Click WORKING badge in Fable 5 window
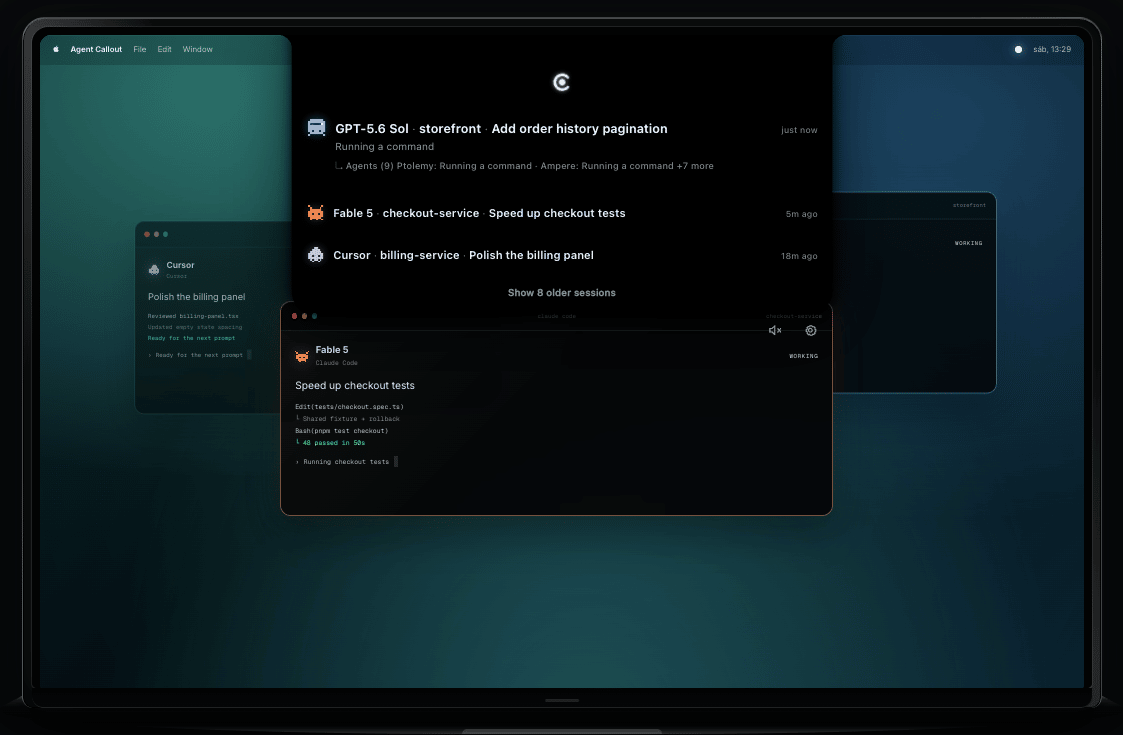1123x735 pixels. coord(804,356)
